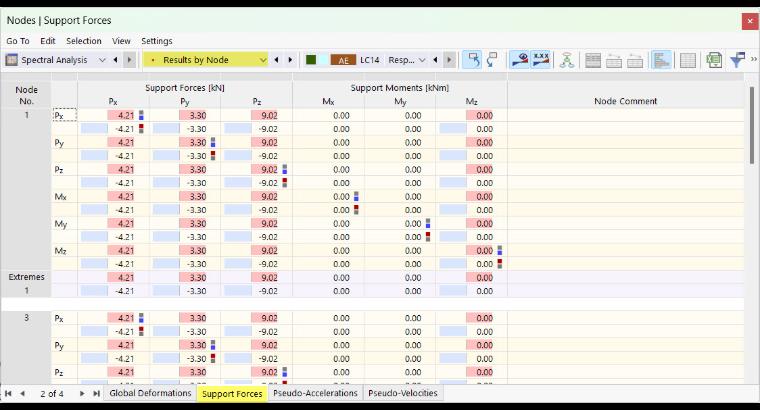
Task: Close the Support Forces window
Action: pos(749,21)
